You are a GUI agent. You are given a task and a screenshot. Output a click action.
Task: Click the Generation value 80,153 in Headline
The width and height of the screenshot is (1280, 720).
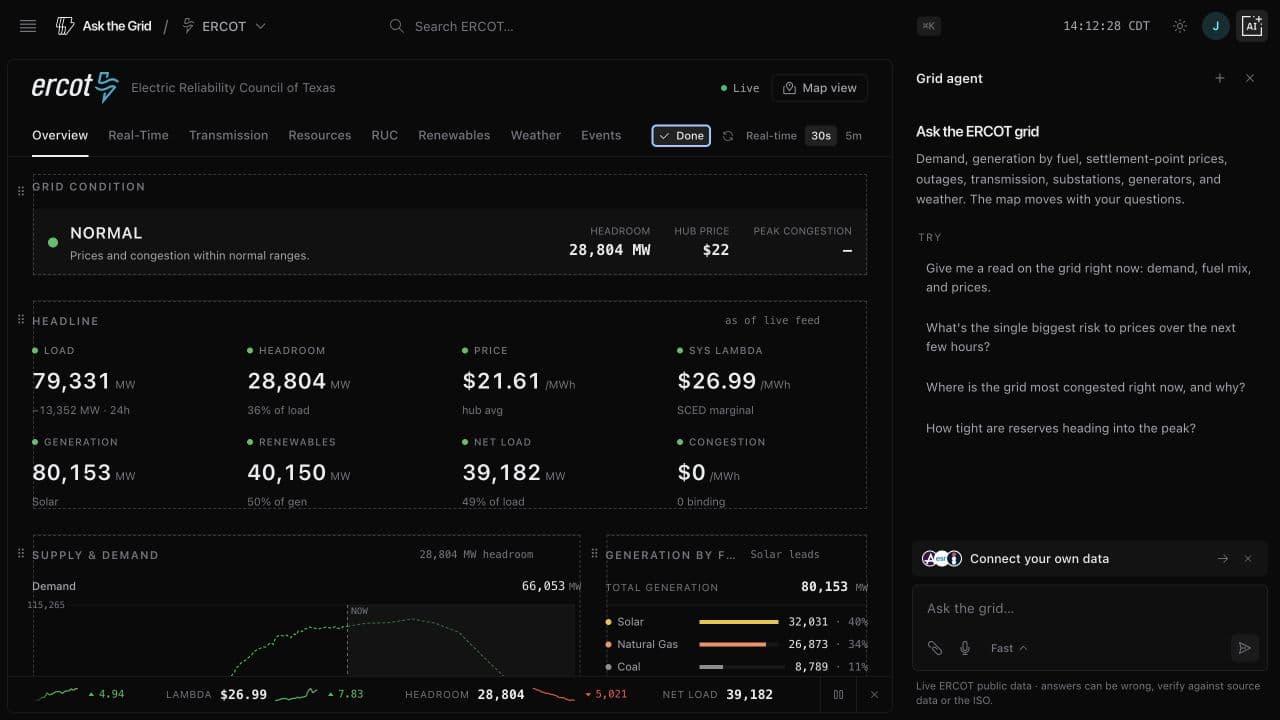(x=71, y=472)
